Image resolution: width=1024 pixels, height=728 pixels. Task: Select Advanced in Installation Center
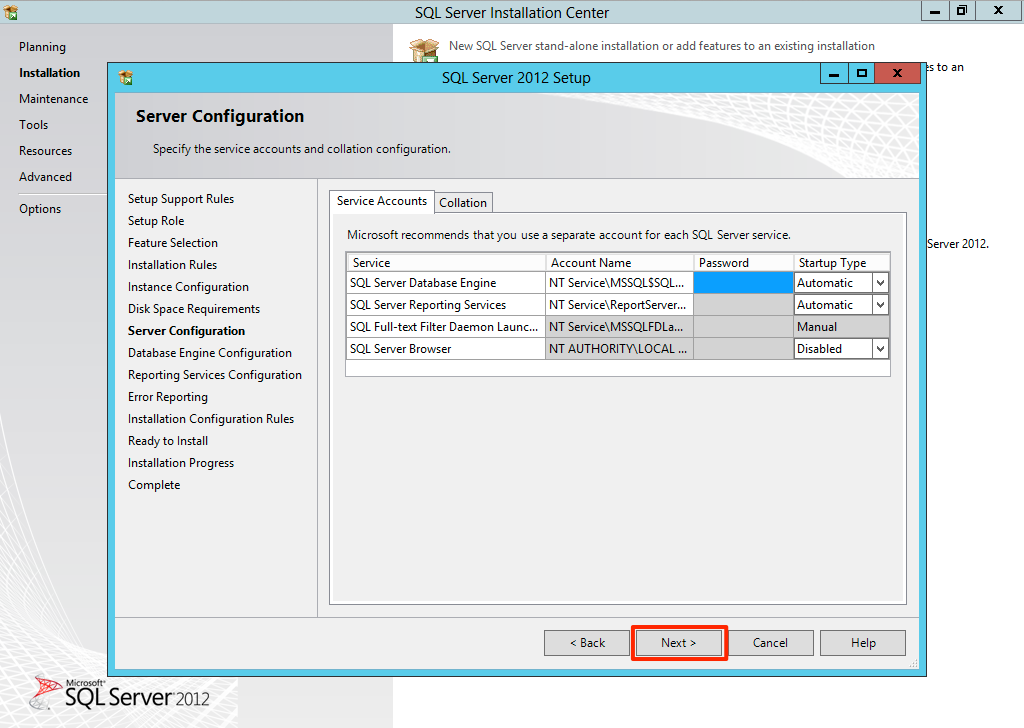[46, 177]
